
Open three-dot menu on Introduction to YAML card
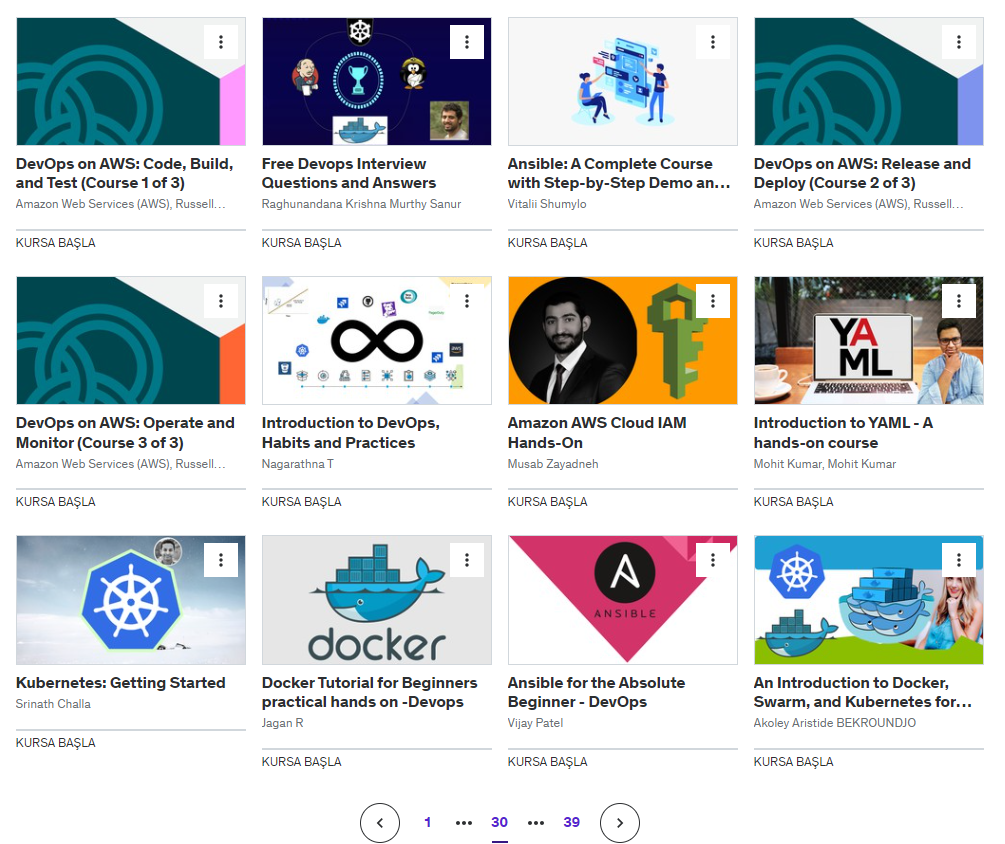tap(959, 301)
